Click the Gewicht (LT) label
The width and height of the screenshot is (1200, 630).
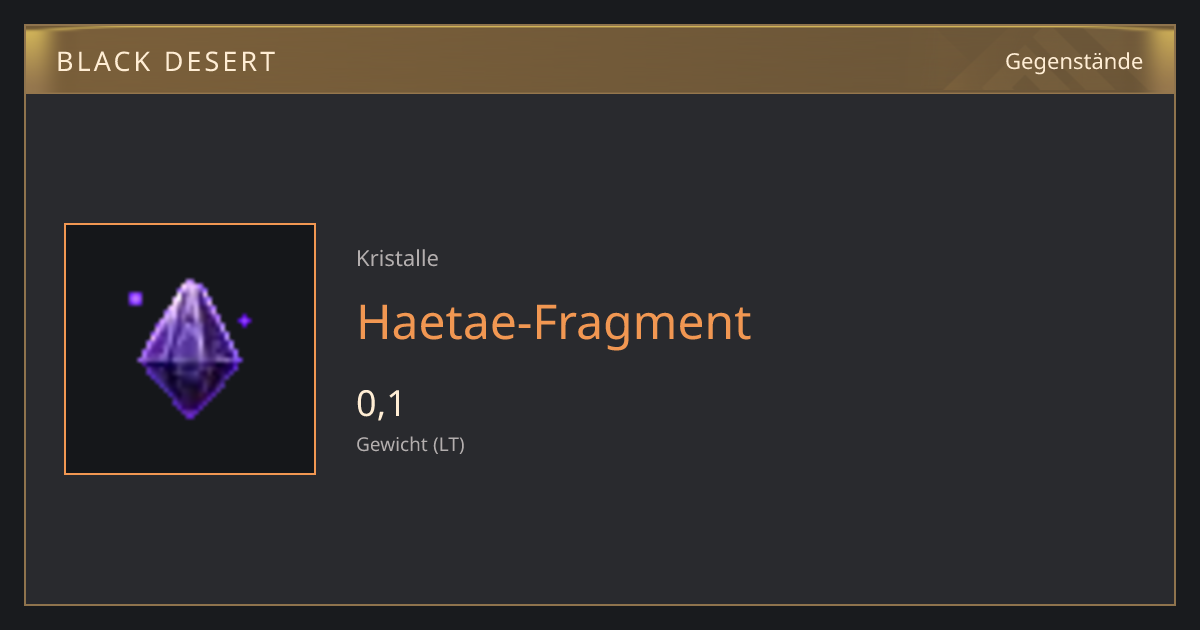(x=410, y=444)
